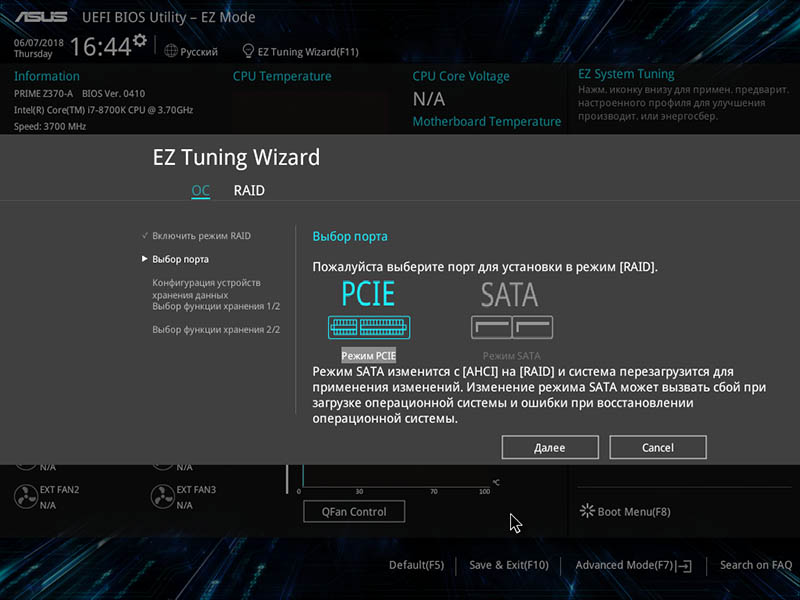Switch to the OC tab
Screen dimensions: 800x600
pyautogui.click(x=201, y=190)
